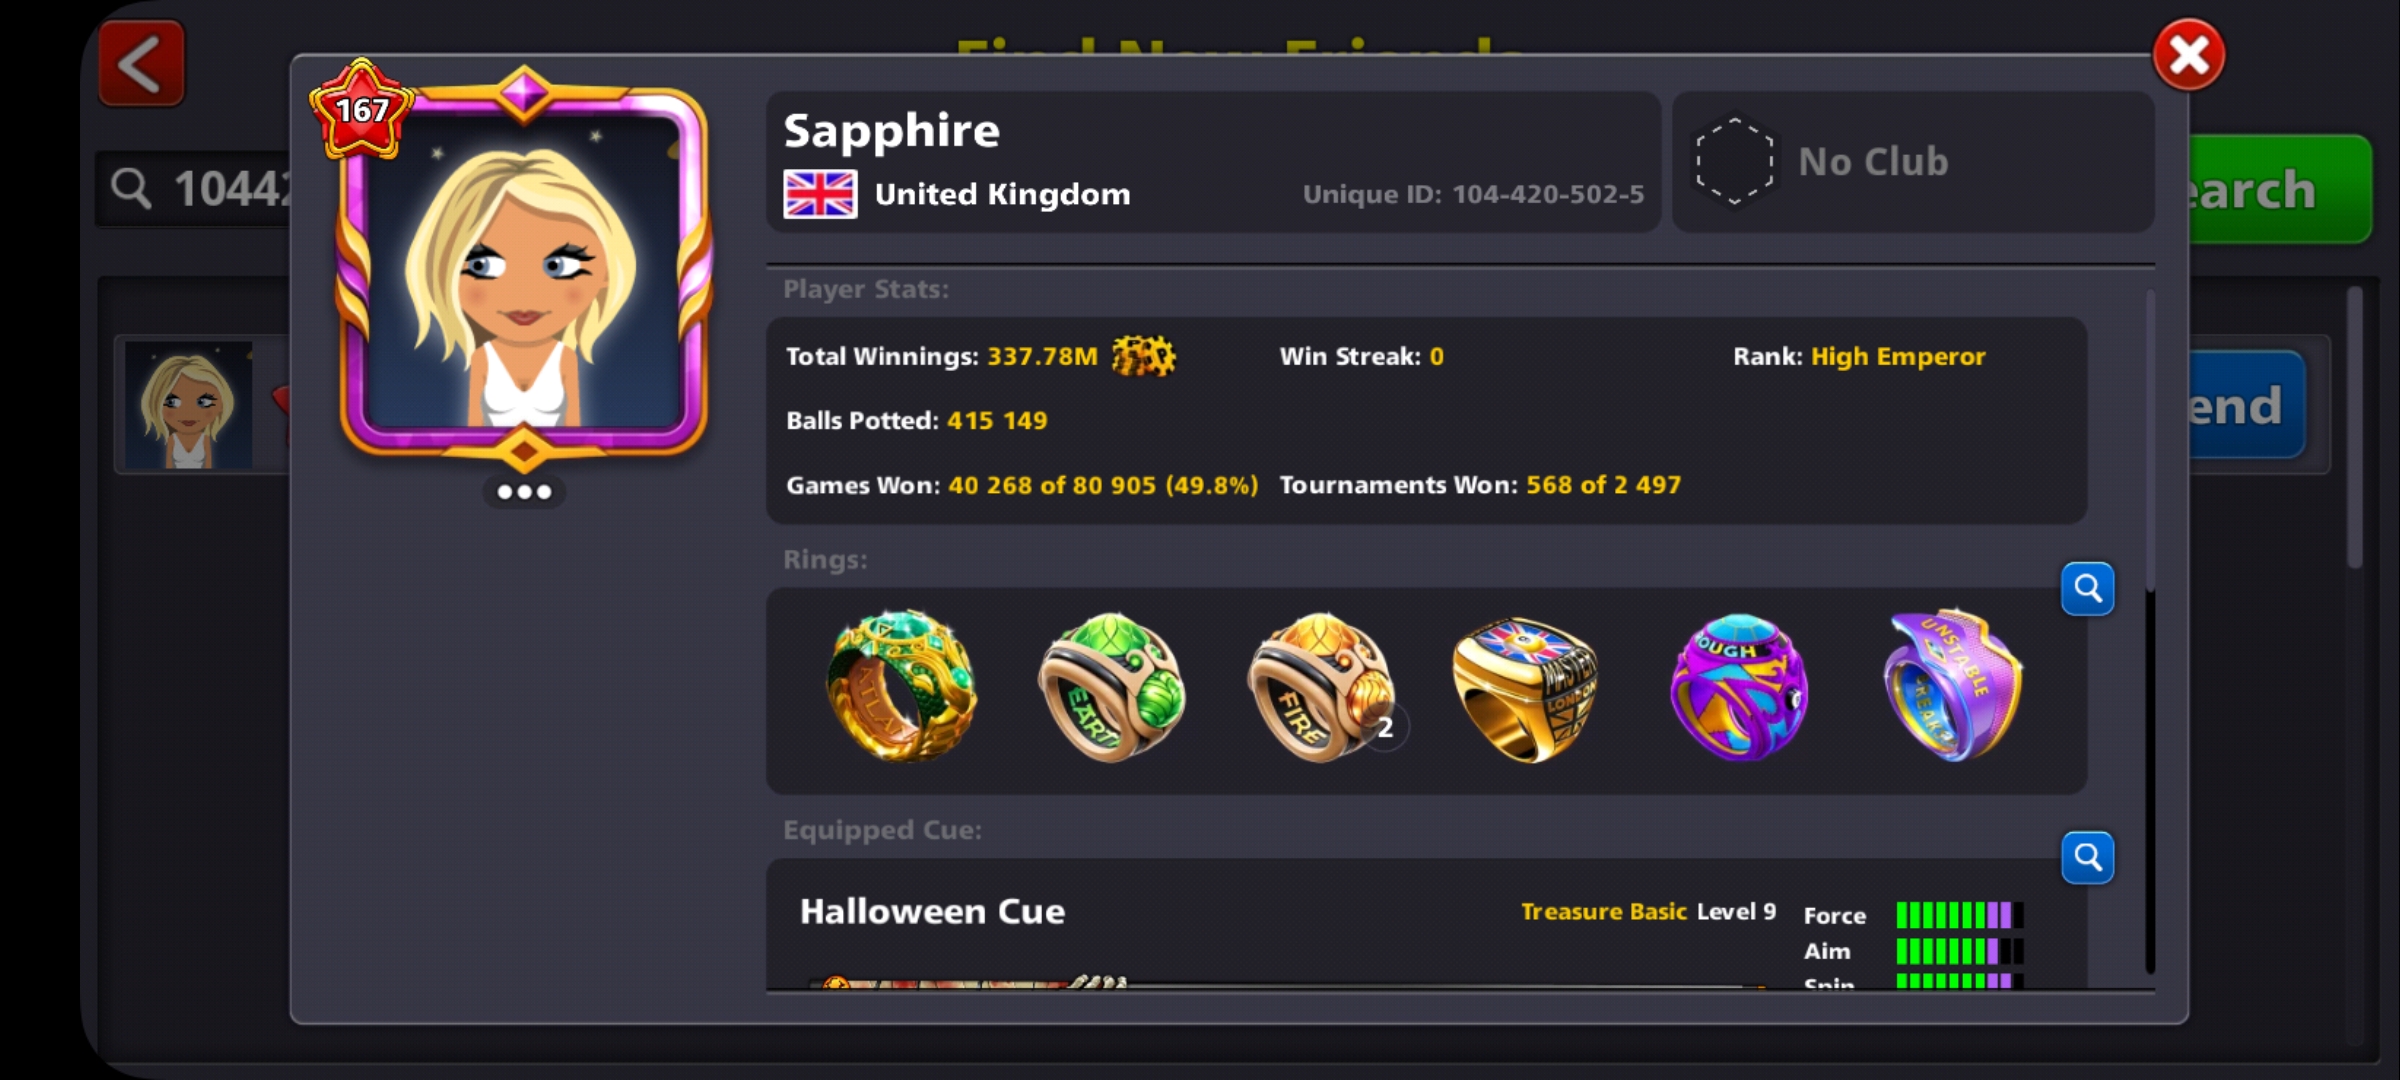Open the three-dots menu under avatar
2400x1080 pixels.
click(x=524, y=491)
